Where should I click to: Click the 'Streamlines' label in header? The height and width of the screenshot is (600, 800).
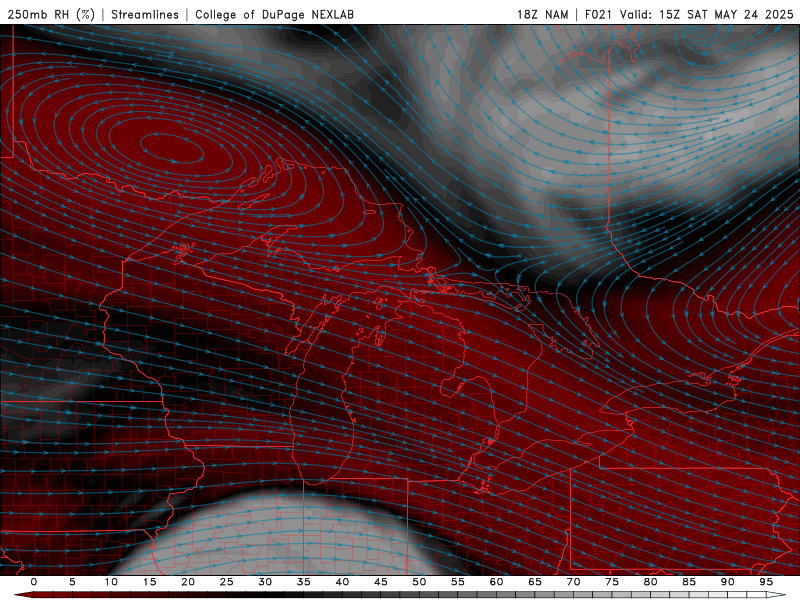click(x=145, y=14)
